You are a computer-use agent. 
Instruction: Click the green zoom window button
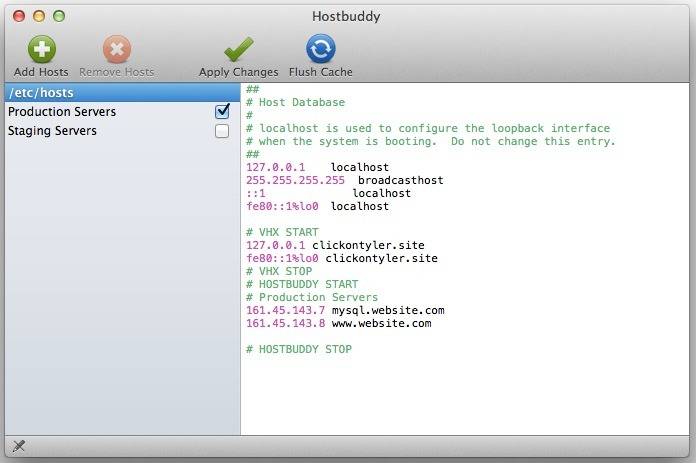tap(59, 16)
